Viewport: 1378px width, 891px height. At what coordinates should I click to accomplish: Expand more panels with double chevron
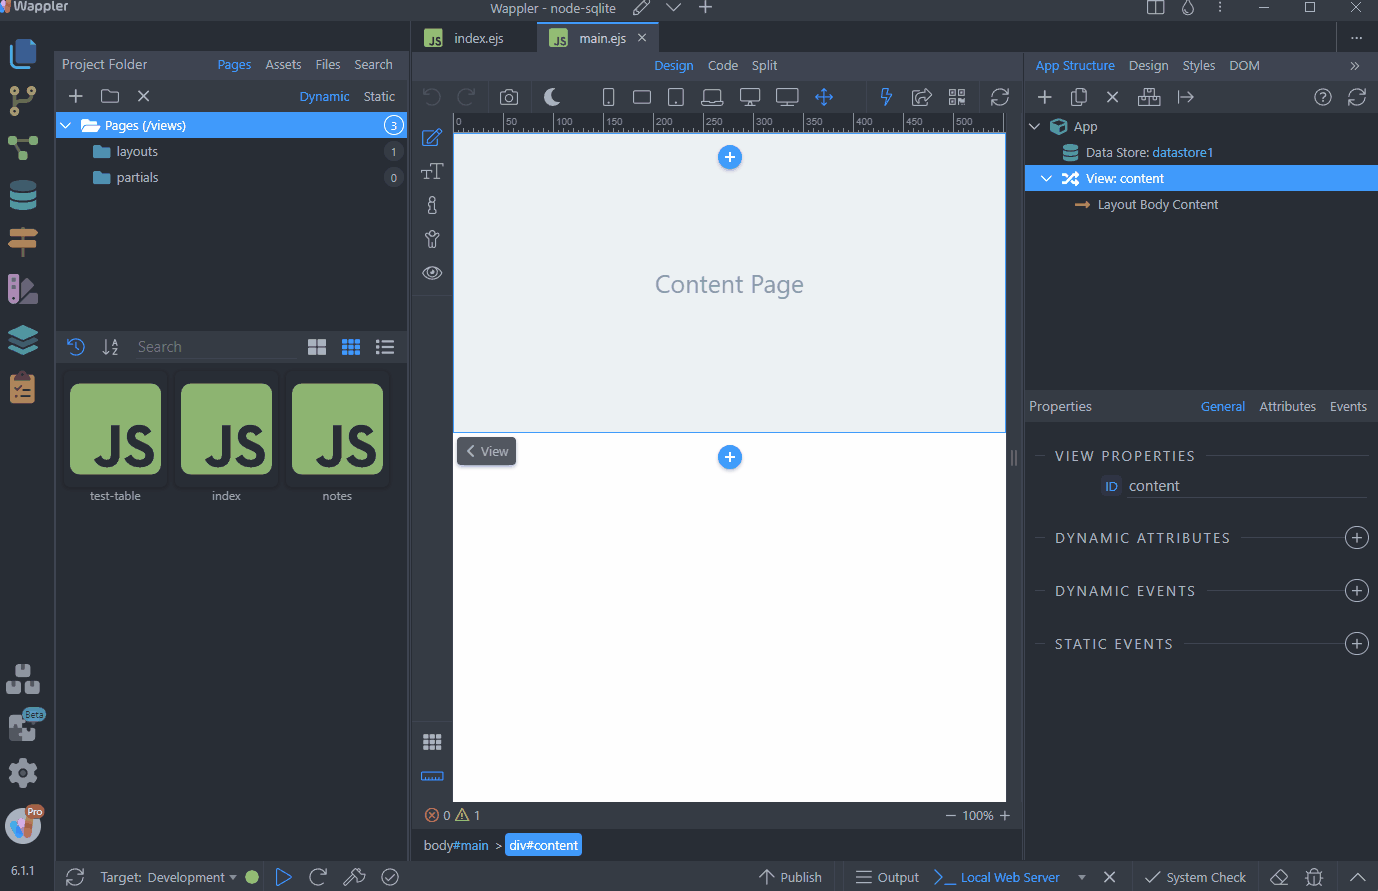tap(1355, 66)
